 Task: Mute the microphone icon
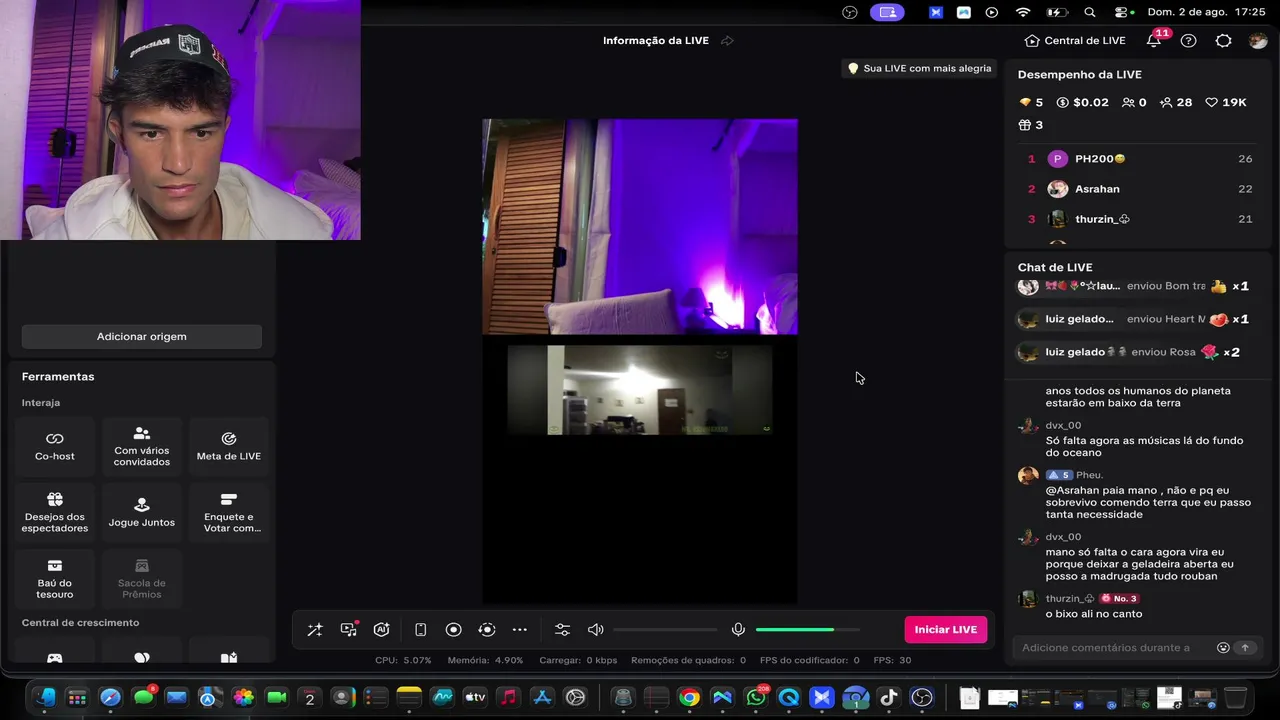tap(738, 630)
